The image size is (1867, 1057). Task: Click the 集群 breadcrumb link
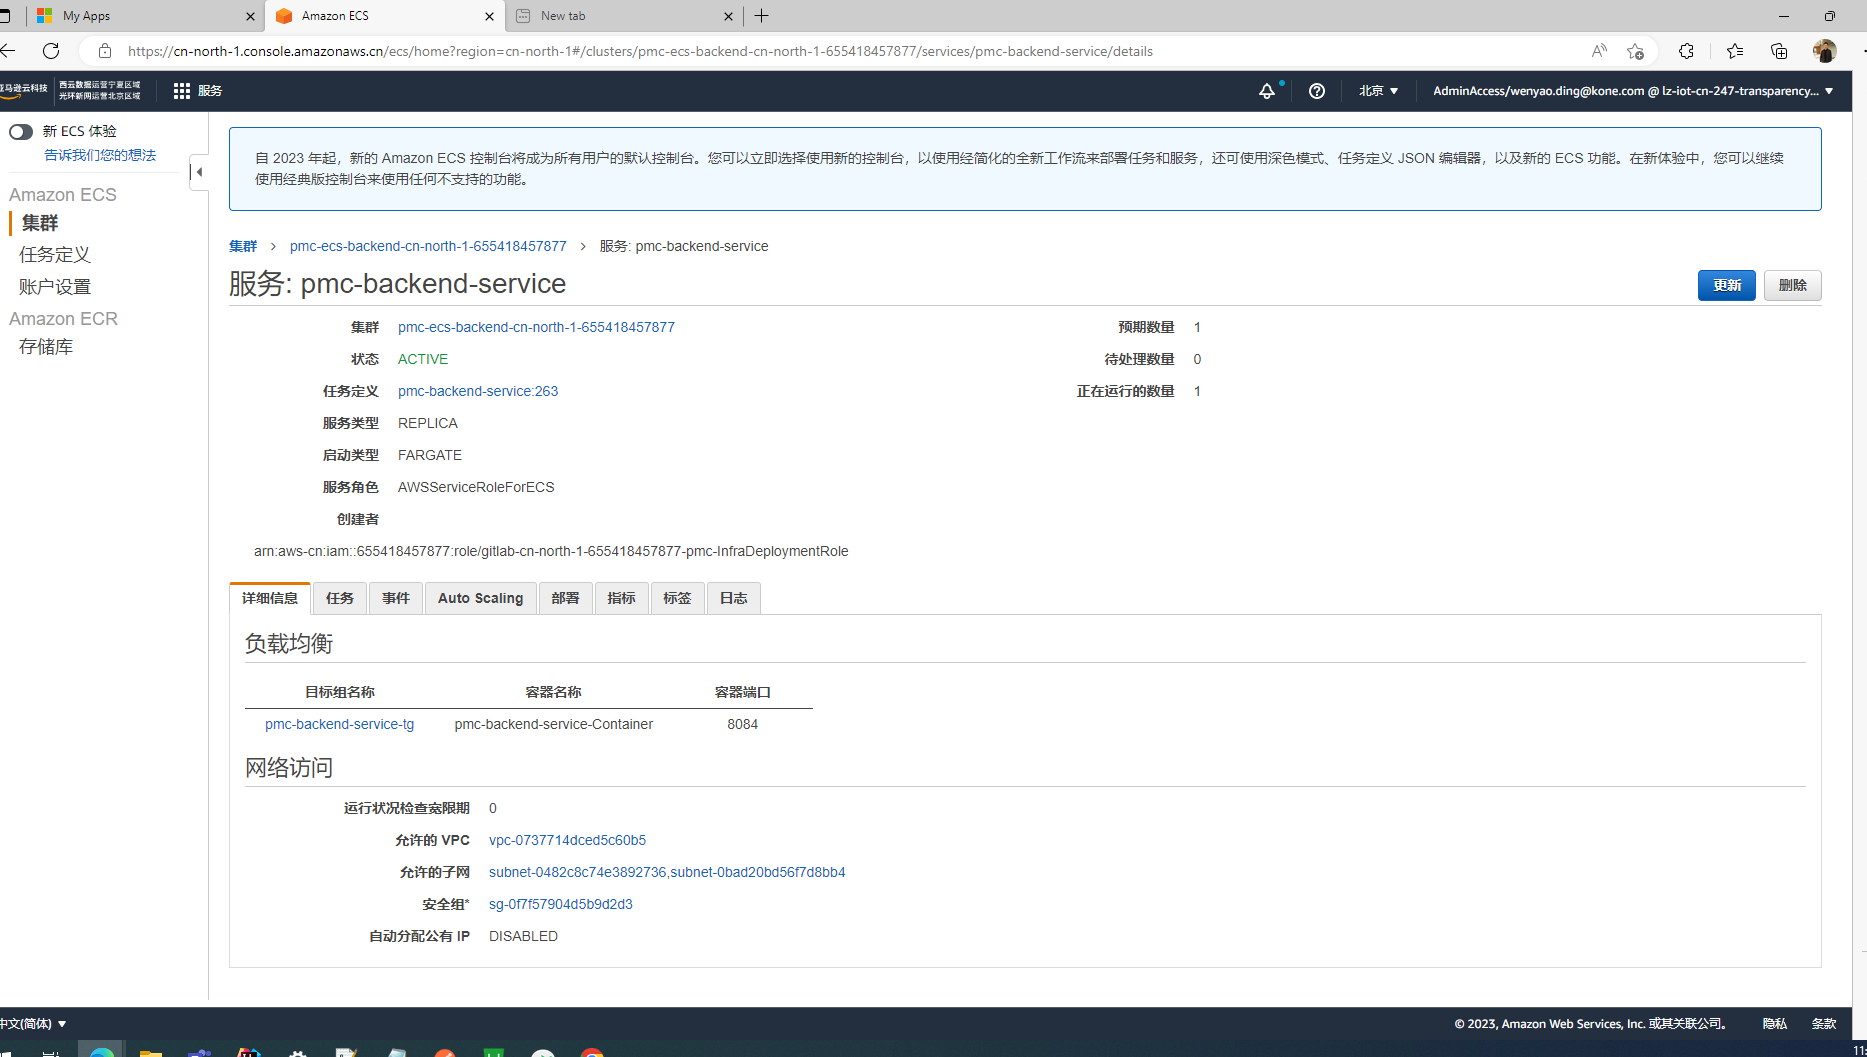(243, 246)
